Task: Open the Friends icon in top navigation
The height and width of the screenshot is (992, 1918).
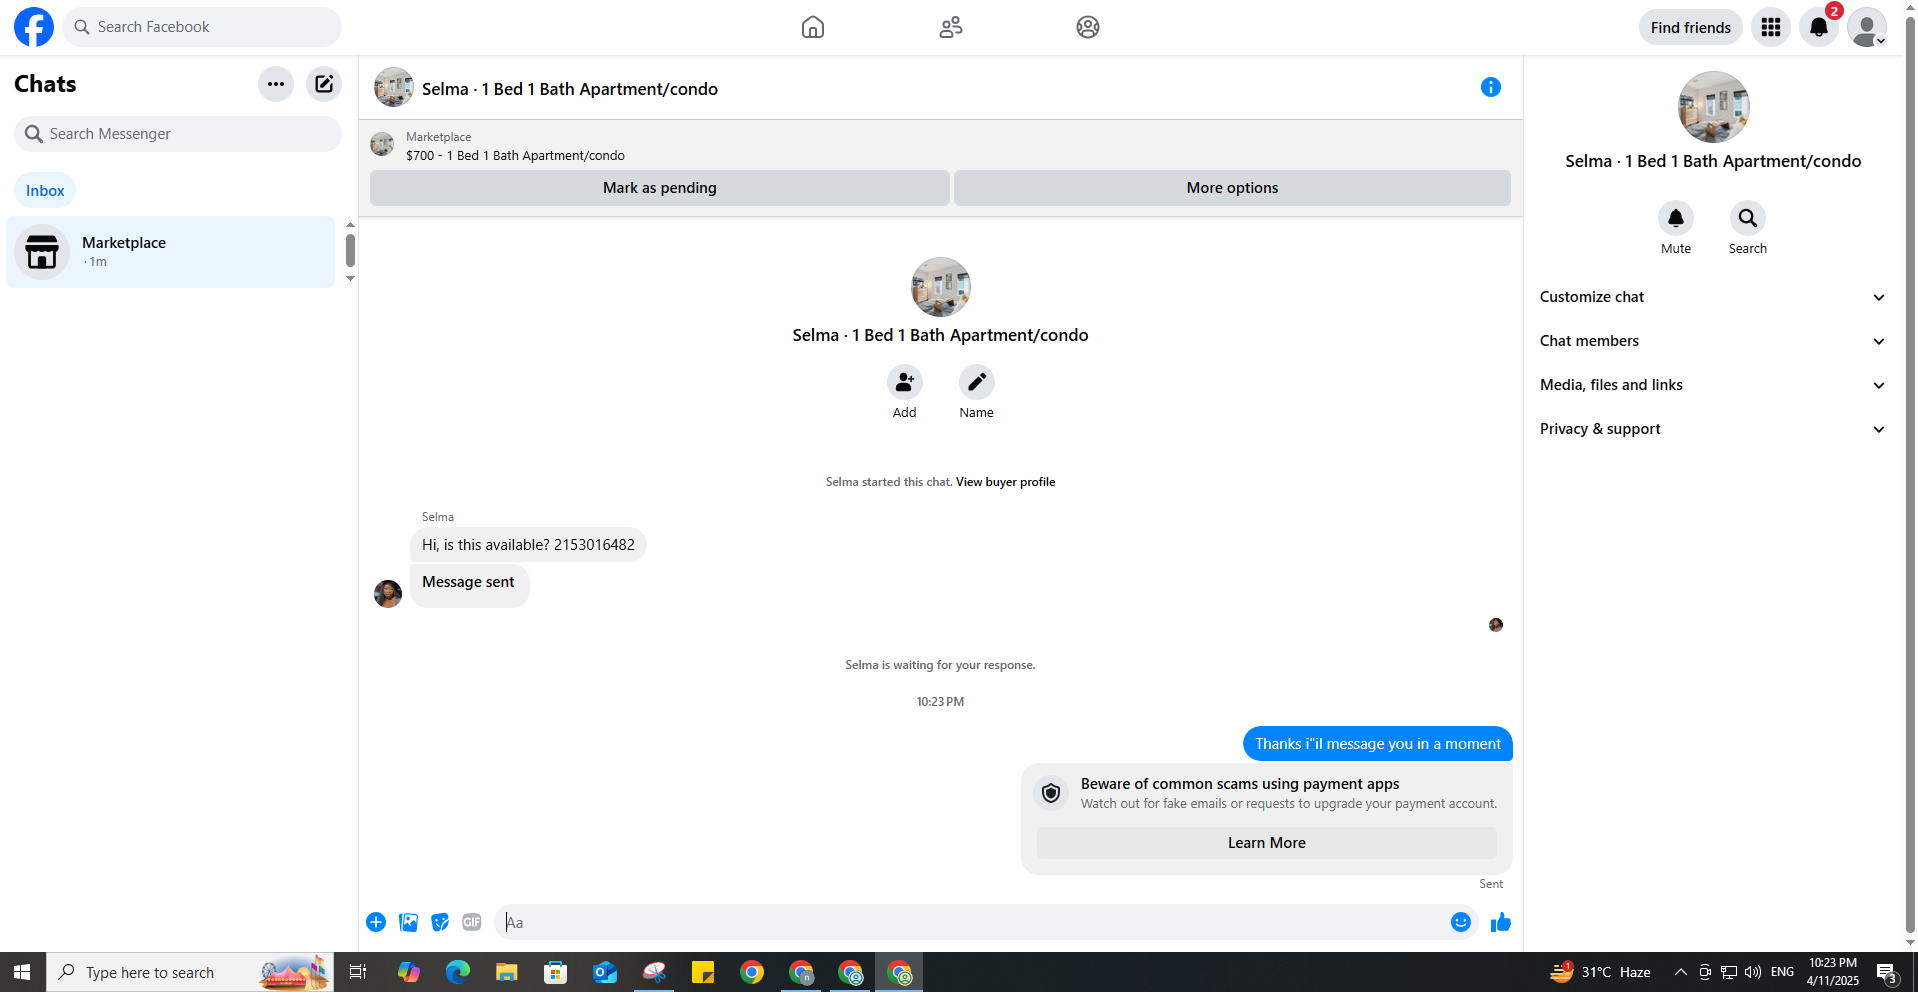Action: pyautogui.click(x=951, y=27)
